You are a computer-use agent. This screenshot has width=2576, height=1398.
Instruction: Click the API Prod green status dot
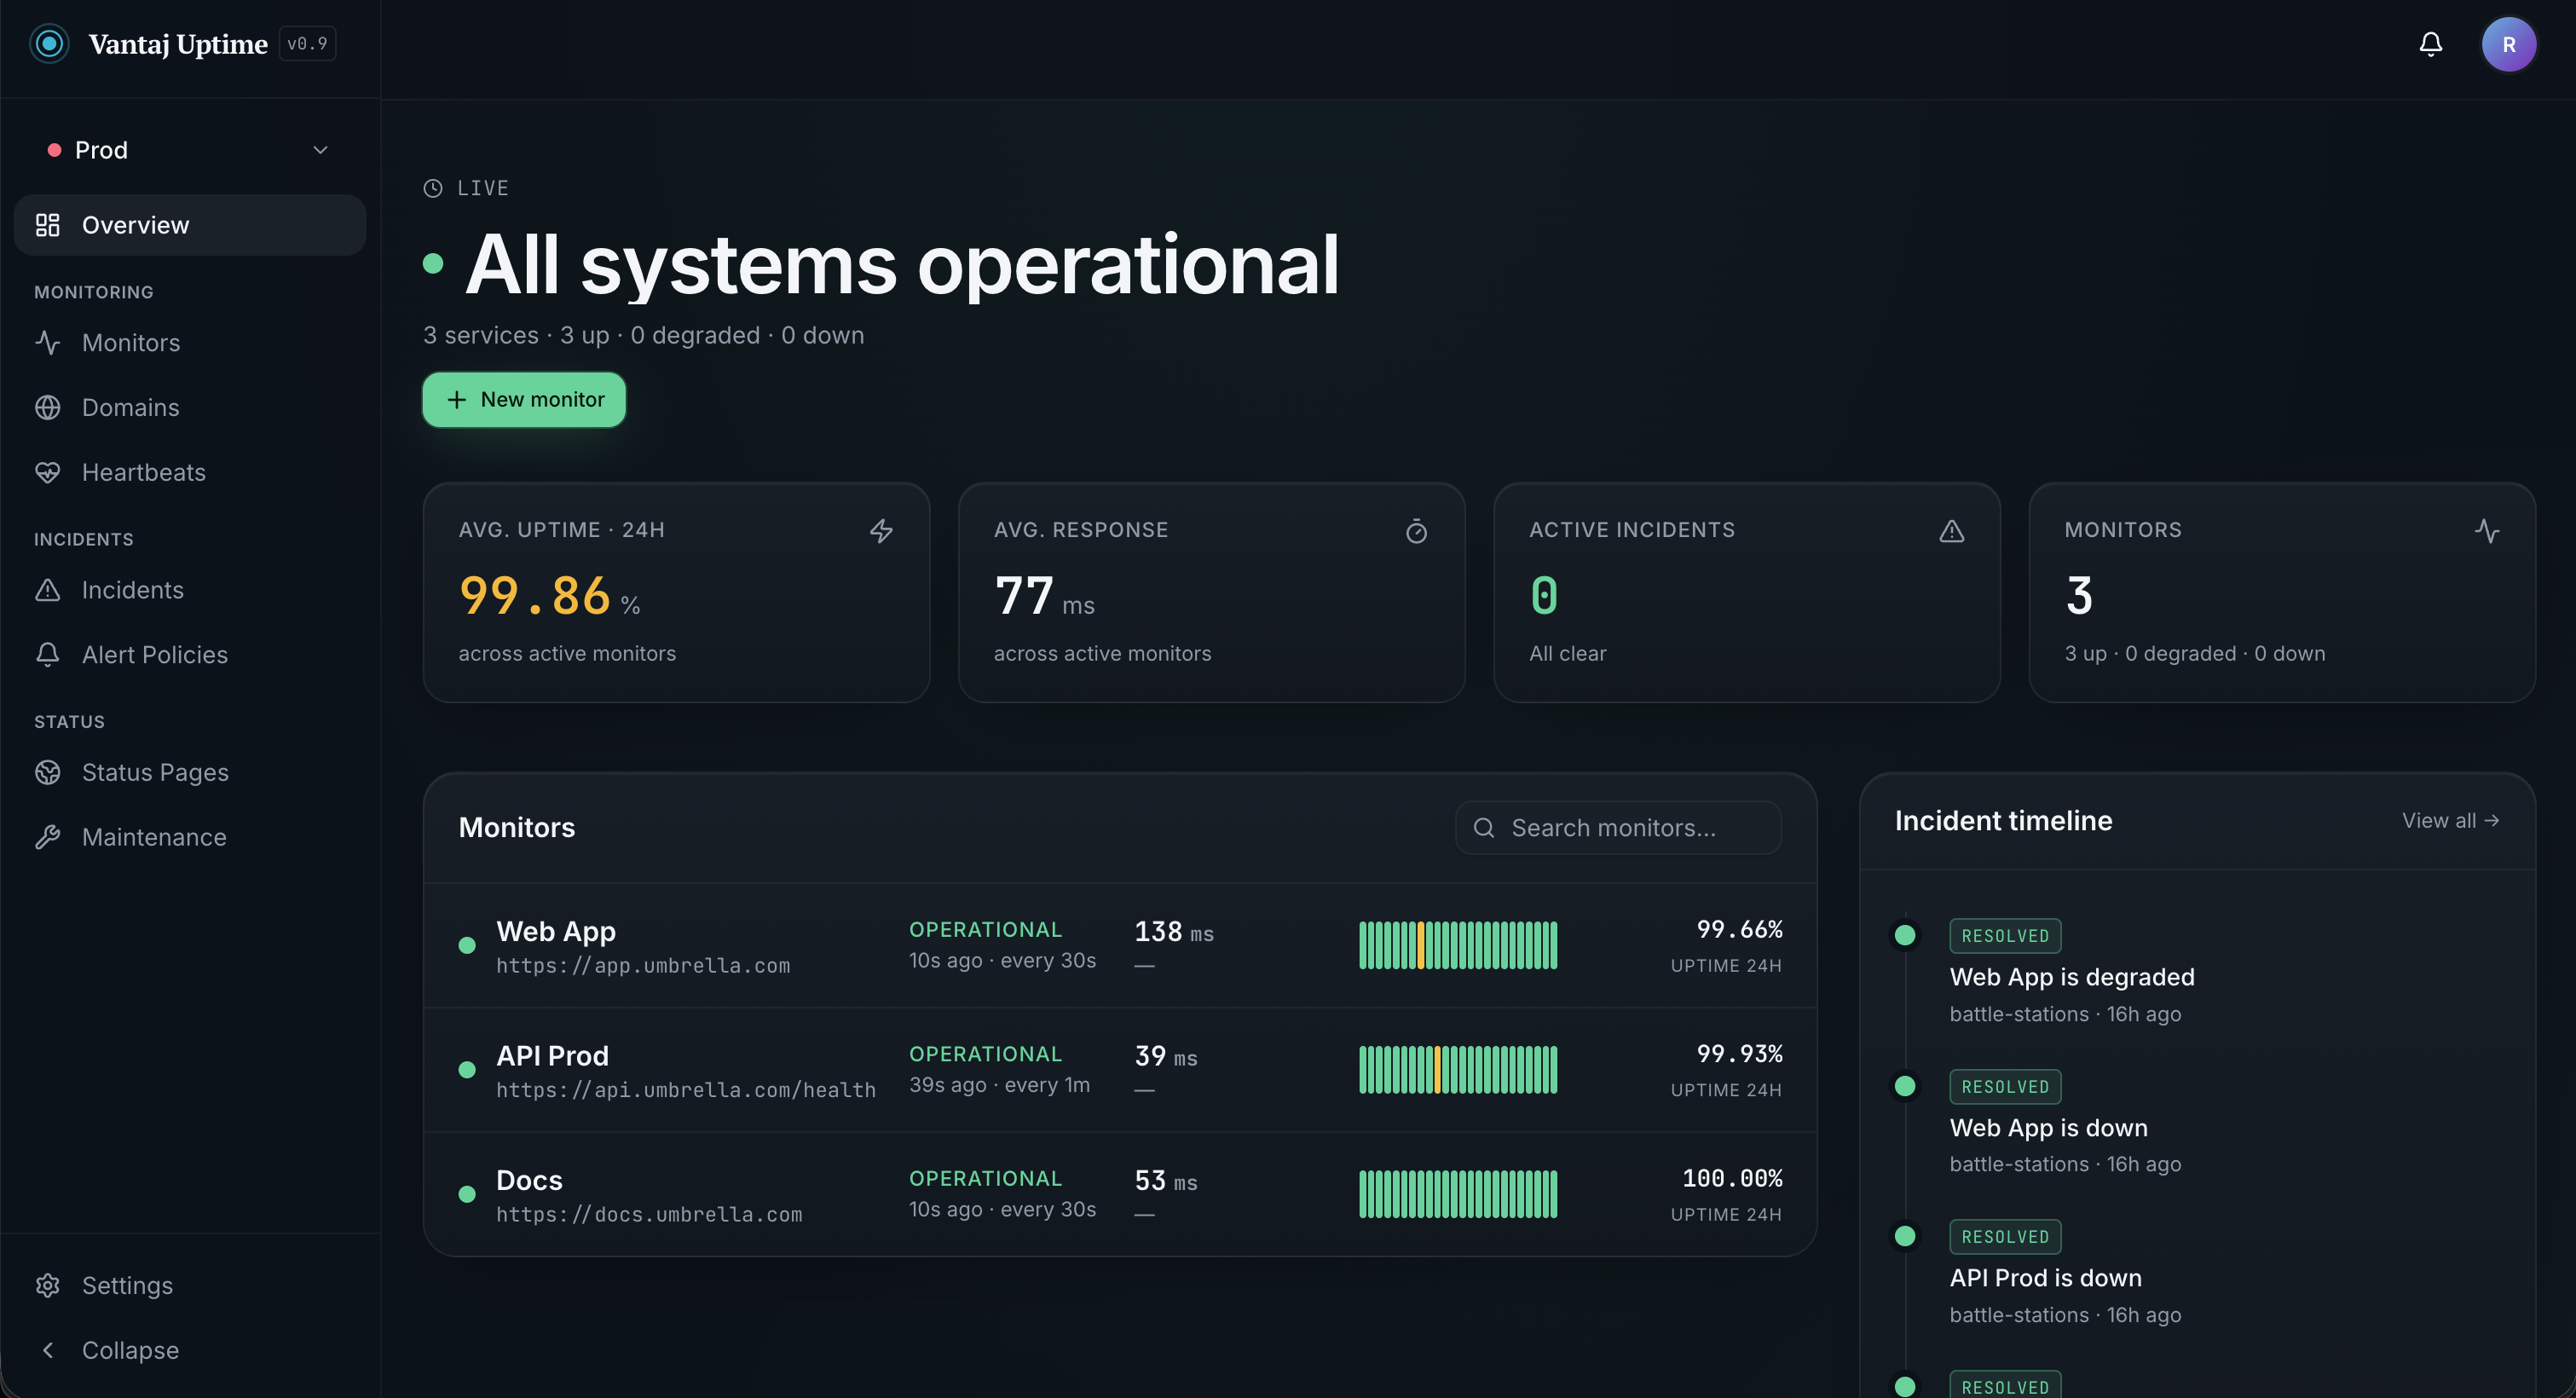pos(467,1070)
